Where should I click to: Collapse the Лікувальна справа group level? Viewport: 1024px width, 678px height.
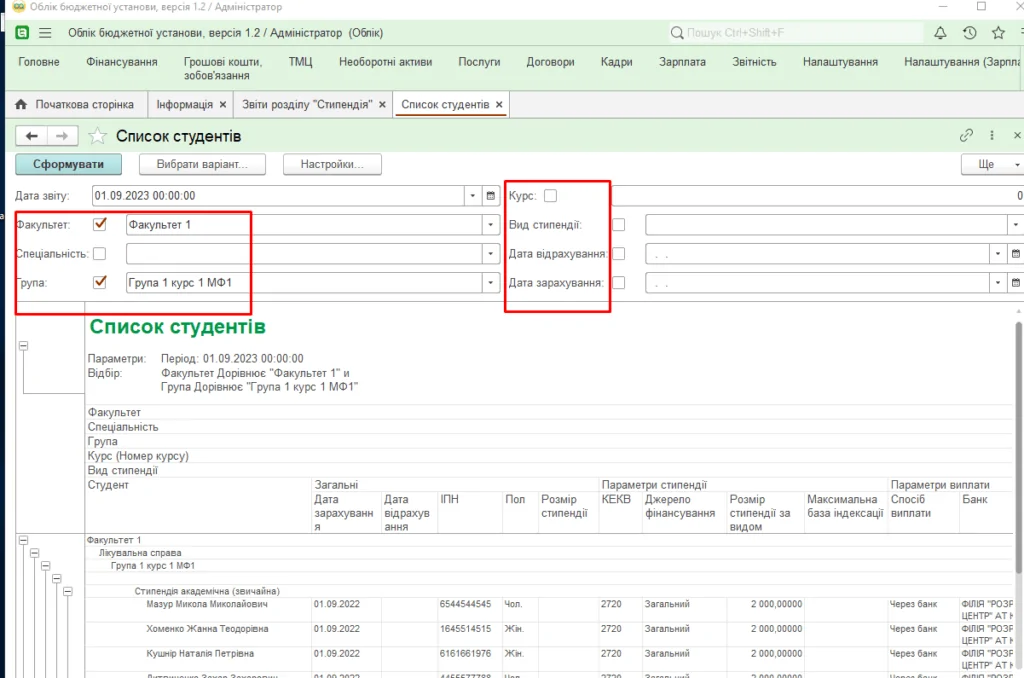[35, 553]
